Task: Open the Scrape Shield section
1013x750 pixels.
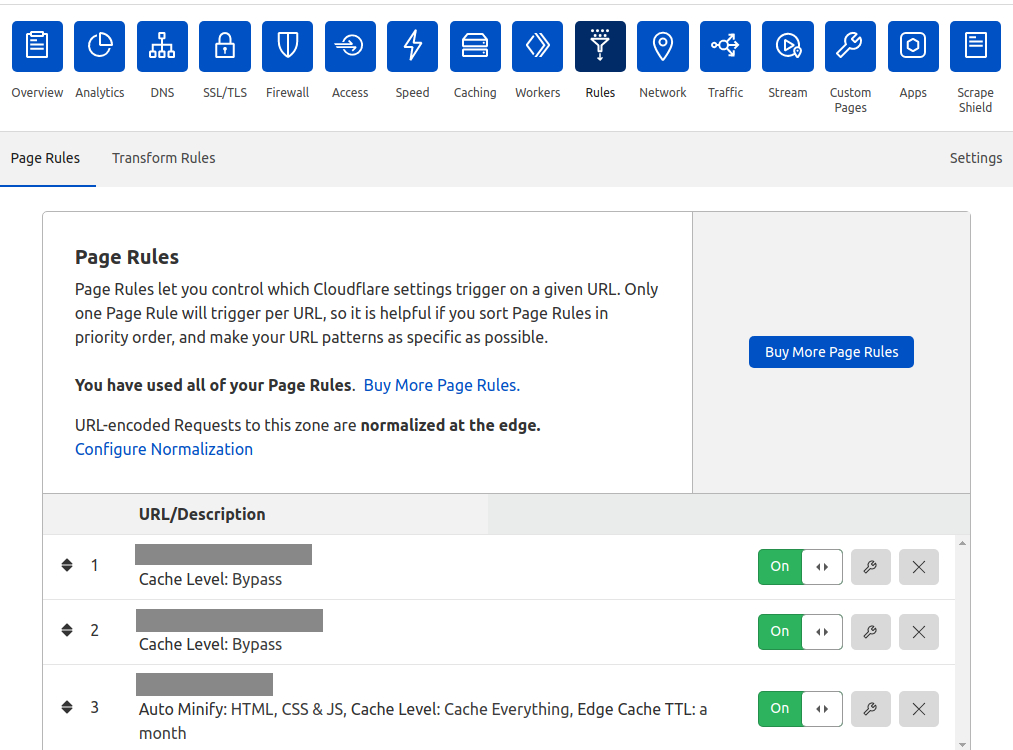Action: tap(975, 46)
